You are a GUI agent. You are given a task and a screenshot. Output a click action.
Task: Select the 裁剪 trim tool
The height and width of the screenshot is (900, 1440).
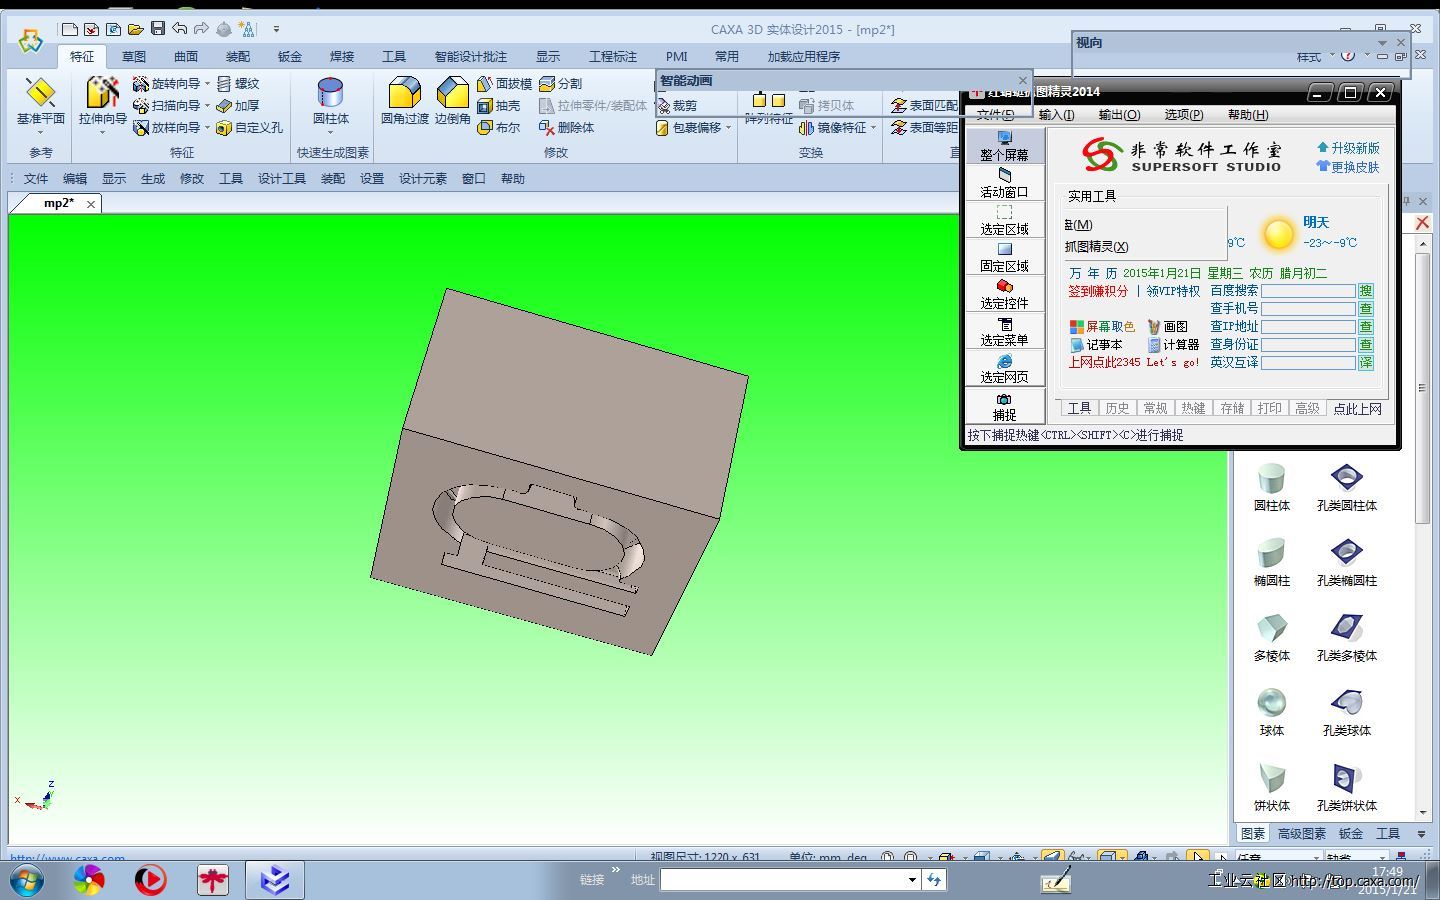click(x=677, y=106)
